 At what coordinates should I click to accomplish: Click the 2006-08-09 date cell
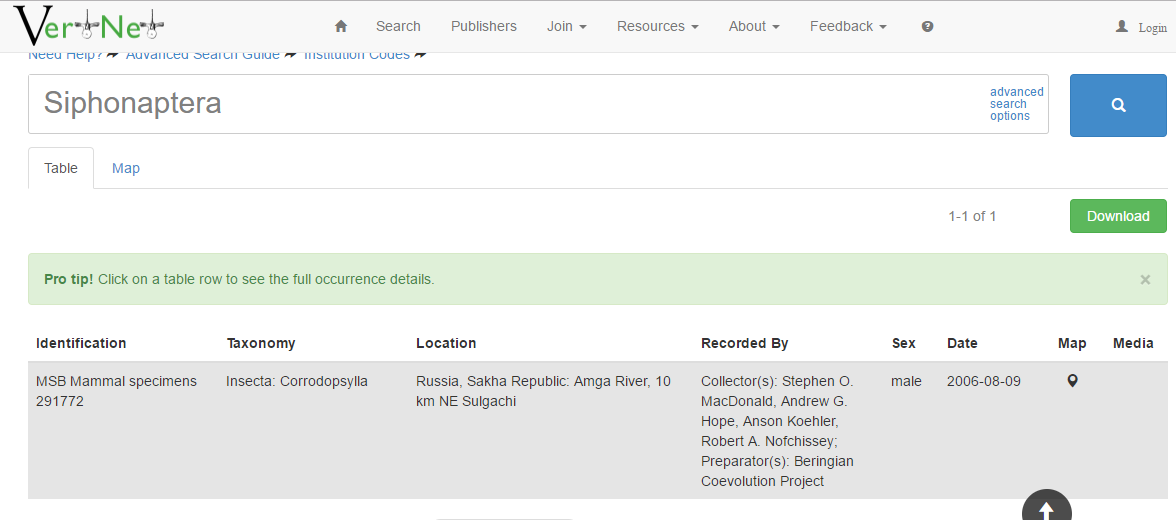tap(984, 381)
